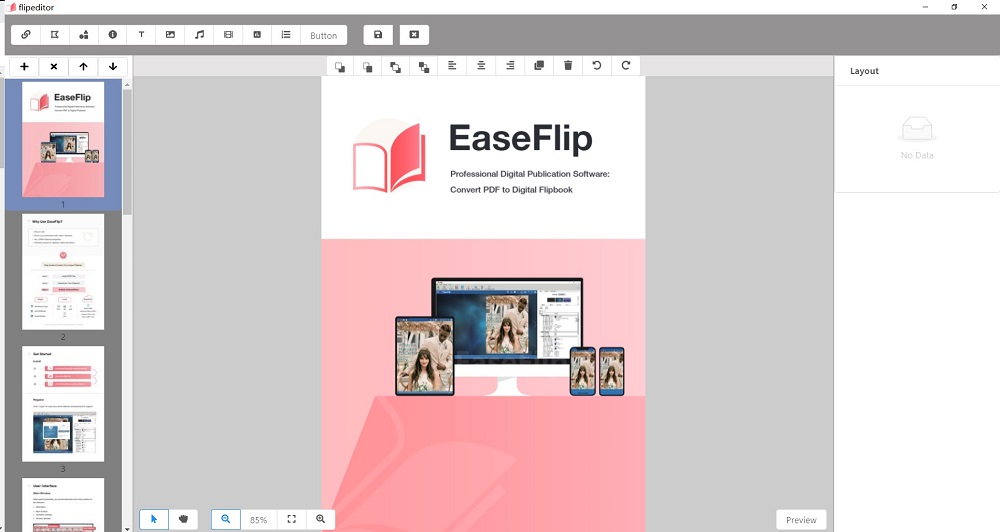Align selected objects to the left
The width and height of the screenshot is (1000, 532).
[452, 66]
